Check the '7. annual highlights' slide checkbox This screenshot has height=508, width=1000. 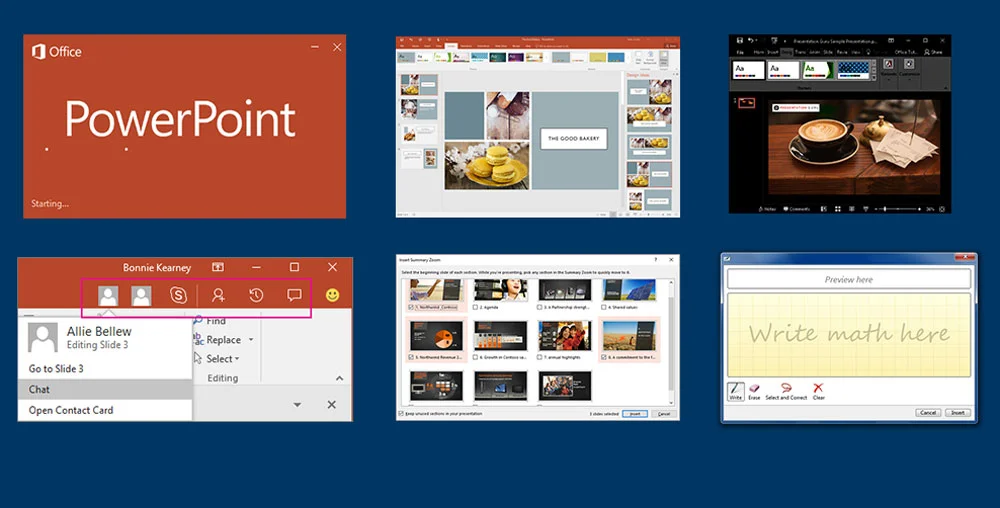click(x=539, y=357)
